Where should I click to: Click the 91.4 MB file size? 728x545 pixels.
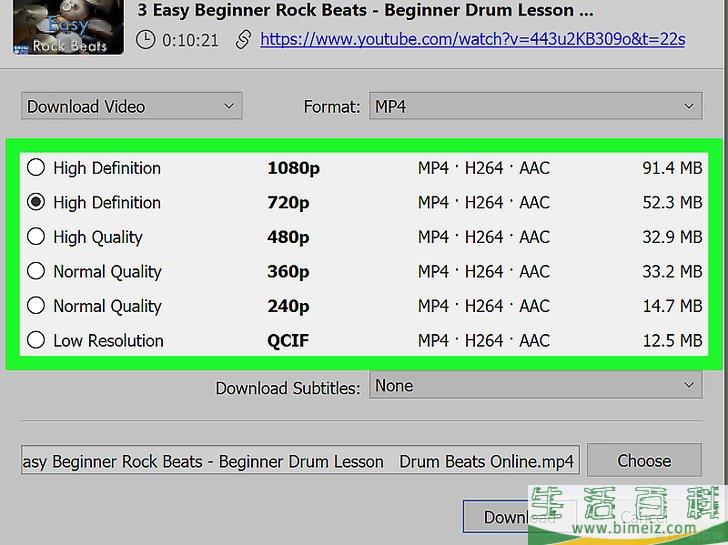[x=671, y=168]
